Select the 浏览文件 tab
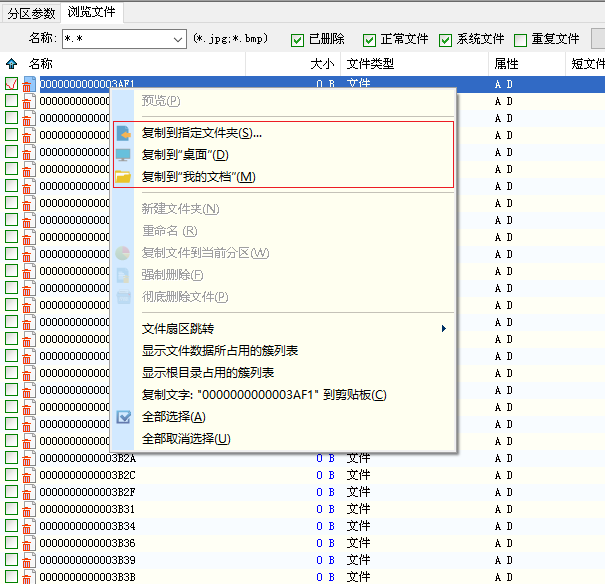This screenshot has height=584, width=605. (91, 12)
